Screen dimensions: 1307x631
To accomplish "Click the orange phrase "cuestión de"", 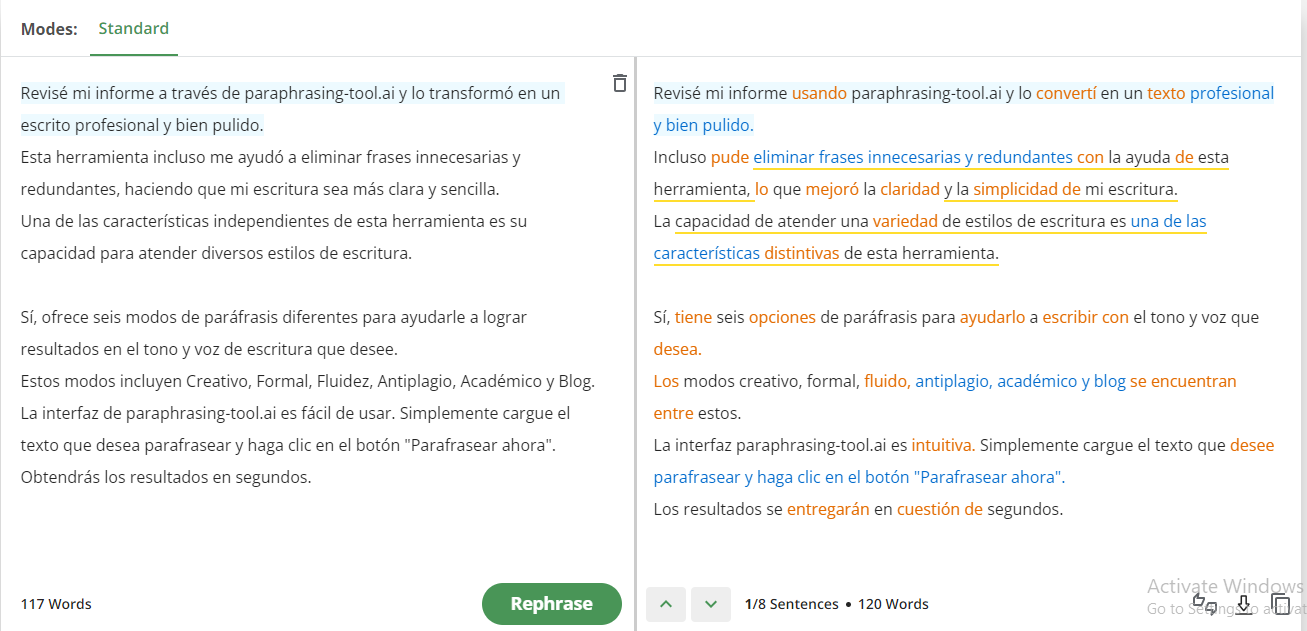I will 940,509.
